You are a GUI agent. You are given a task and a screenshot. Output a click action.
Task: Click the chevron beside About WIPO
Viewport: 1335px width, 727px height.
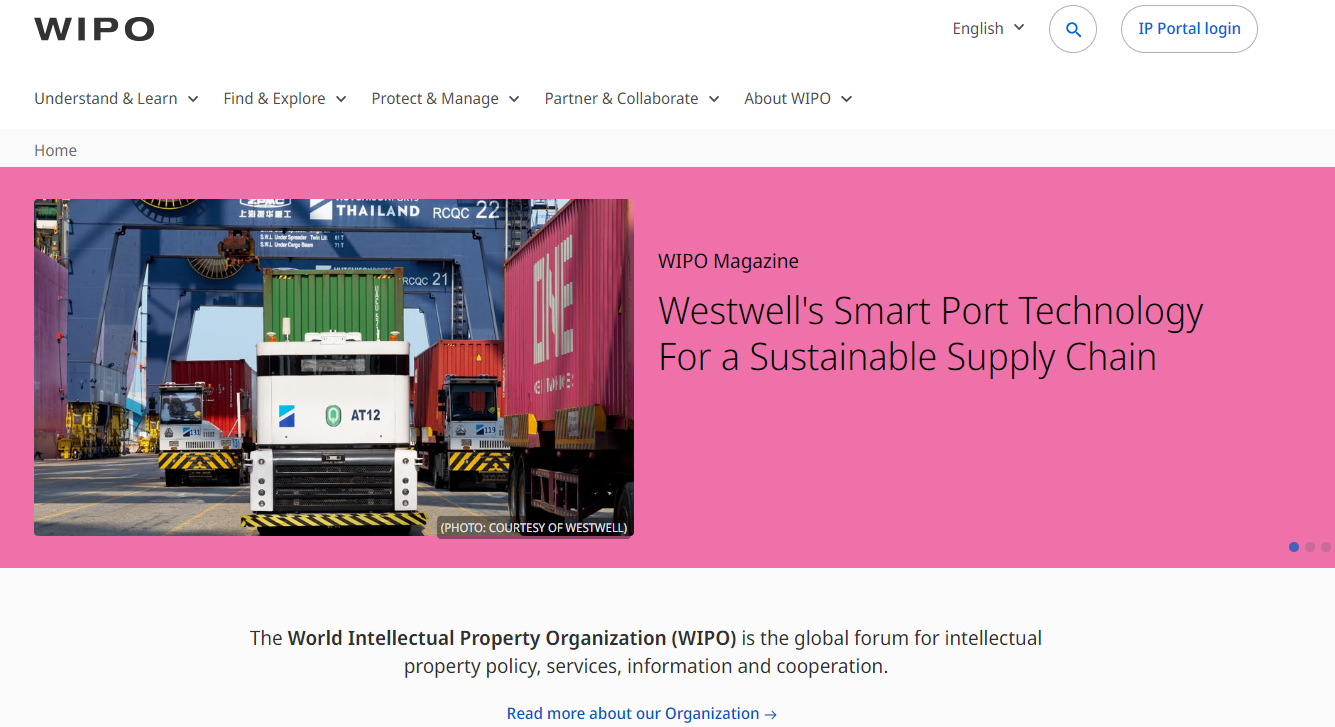point(846,99)
